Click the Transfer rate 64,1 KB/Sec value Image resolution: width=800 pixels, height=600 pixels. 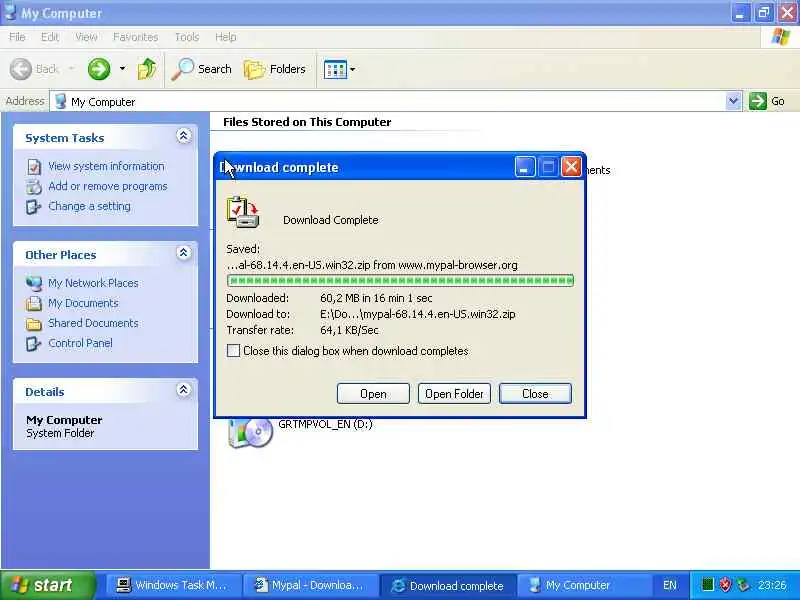[349, 330]
